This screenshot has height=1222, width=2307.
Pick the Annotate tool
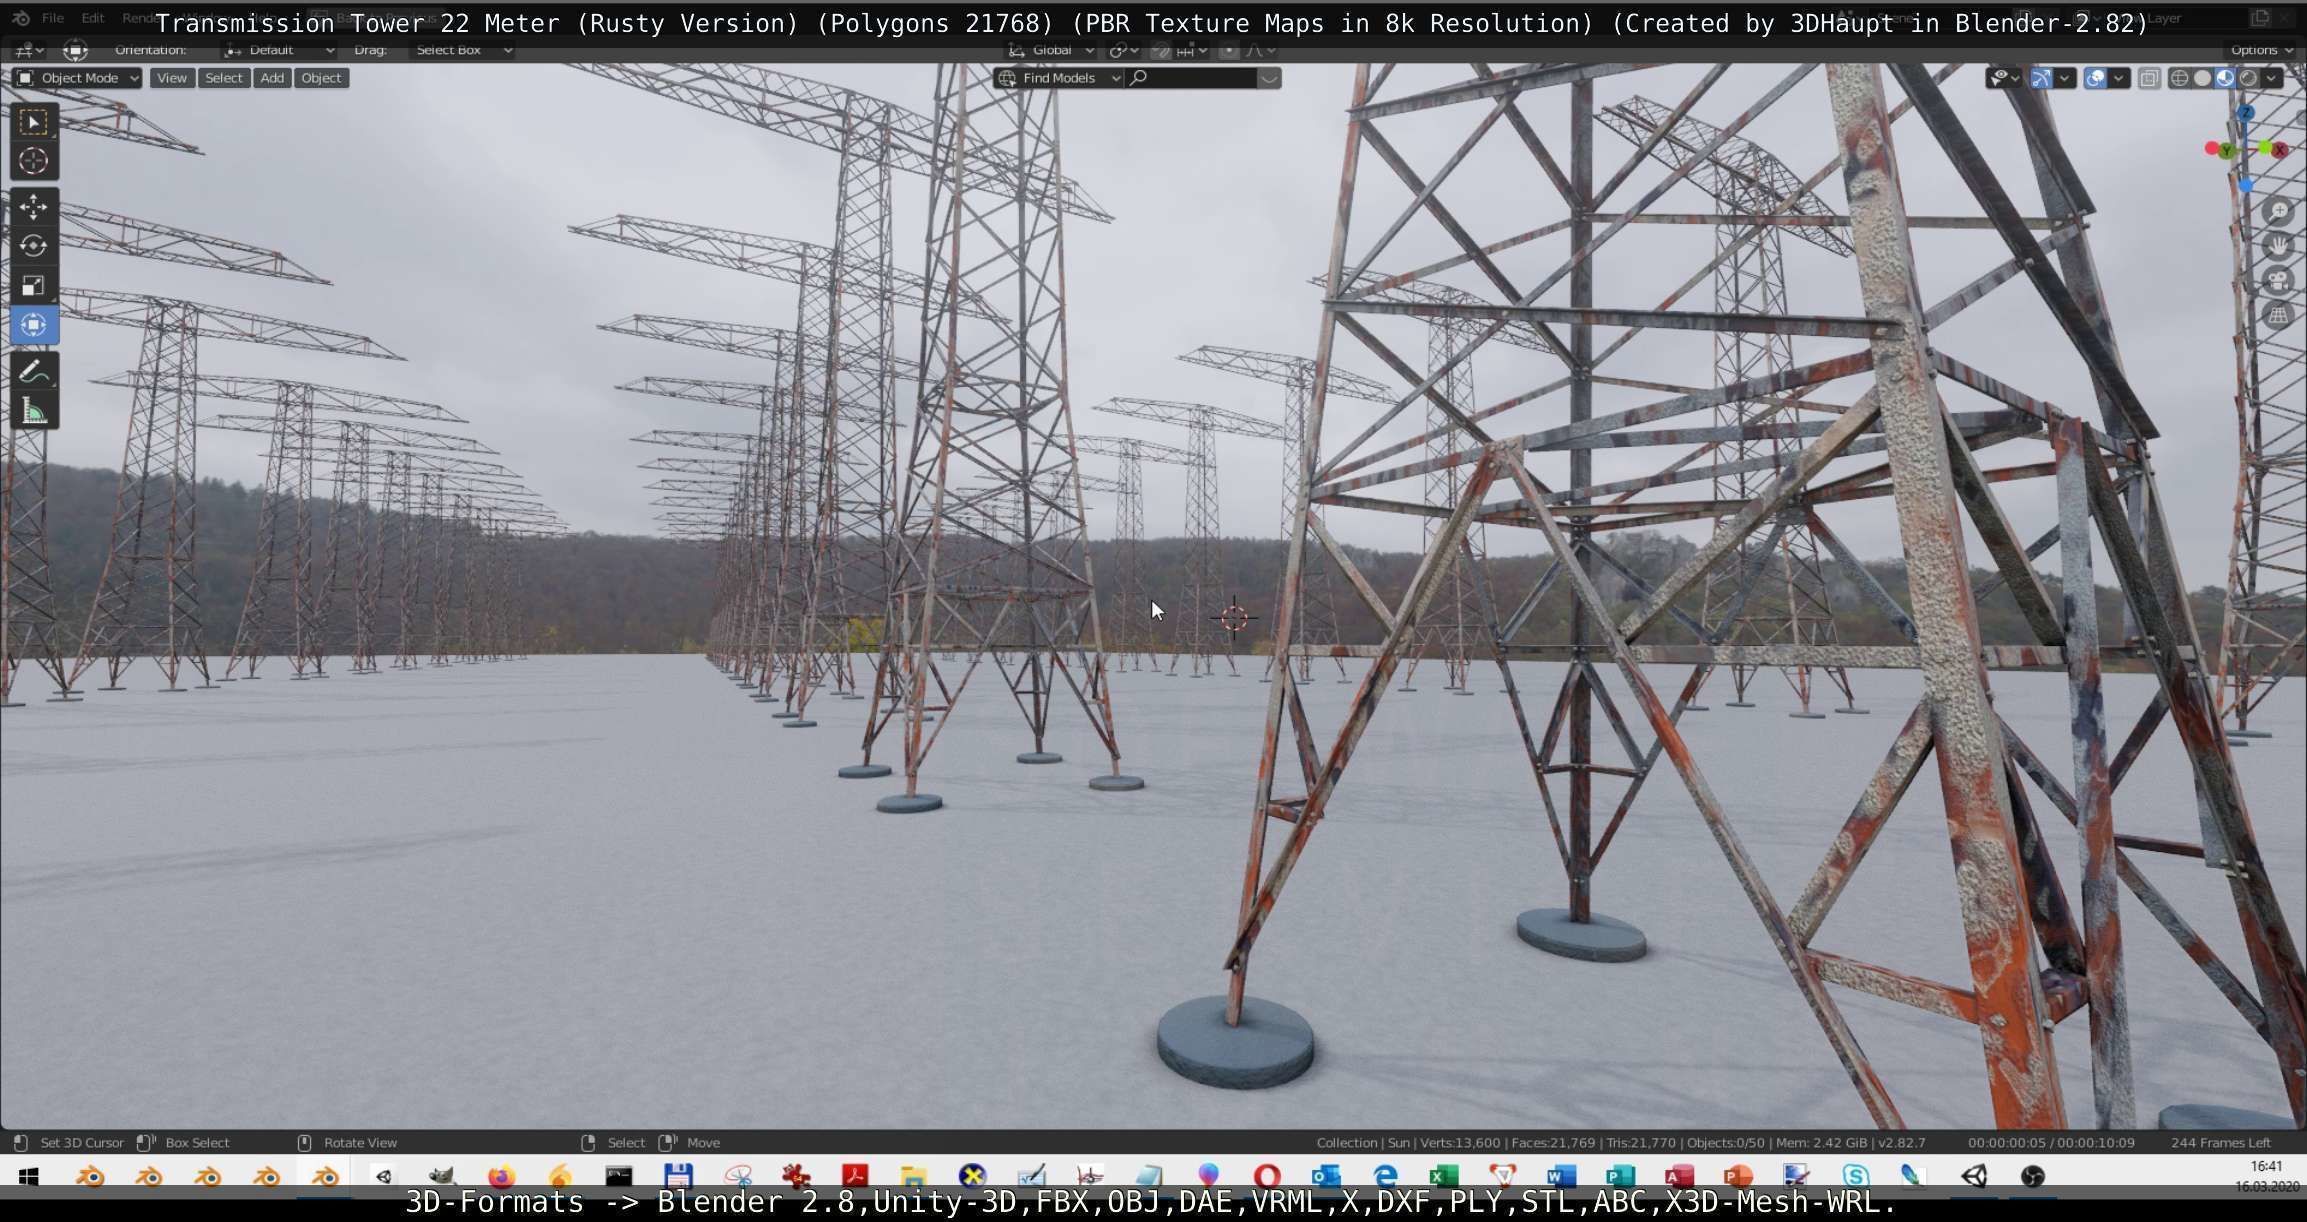[33, 372]
